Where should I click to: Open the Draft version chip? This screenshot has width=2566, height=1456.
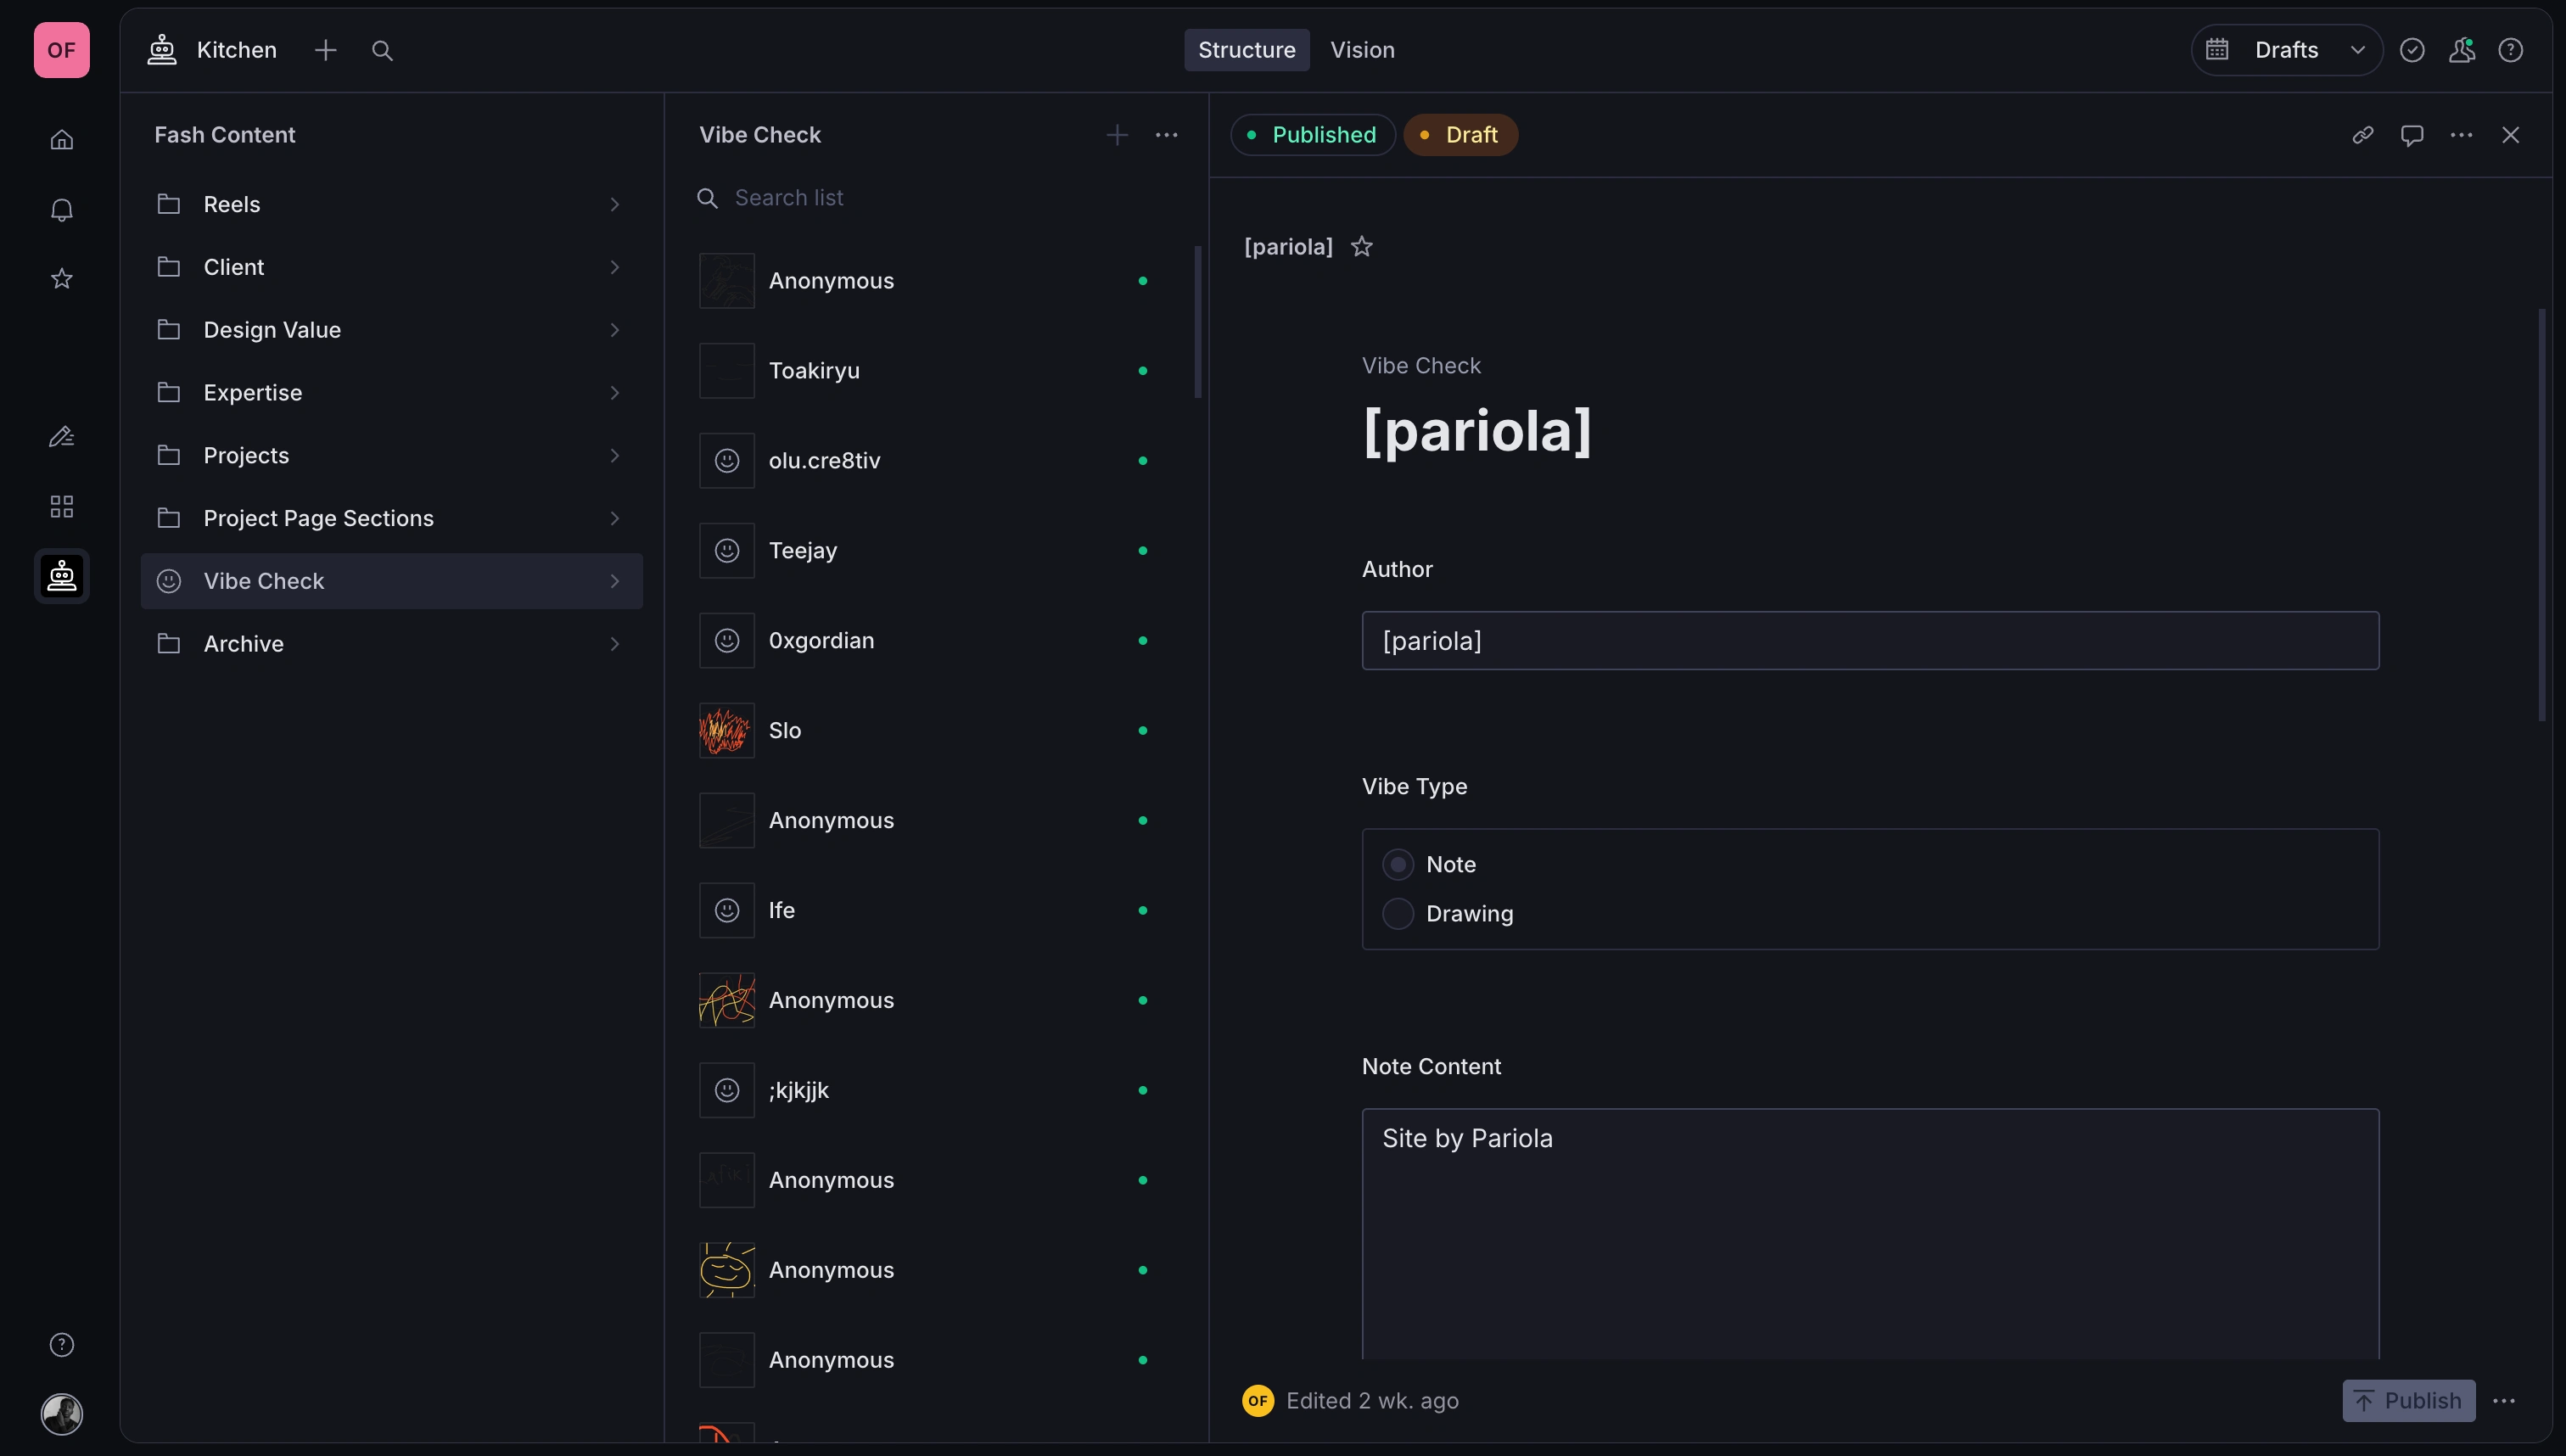[x=1460, y=134]
